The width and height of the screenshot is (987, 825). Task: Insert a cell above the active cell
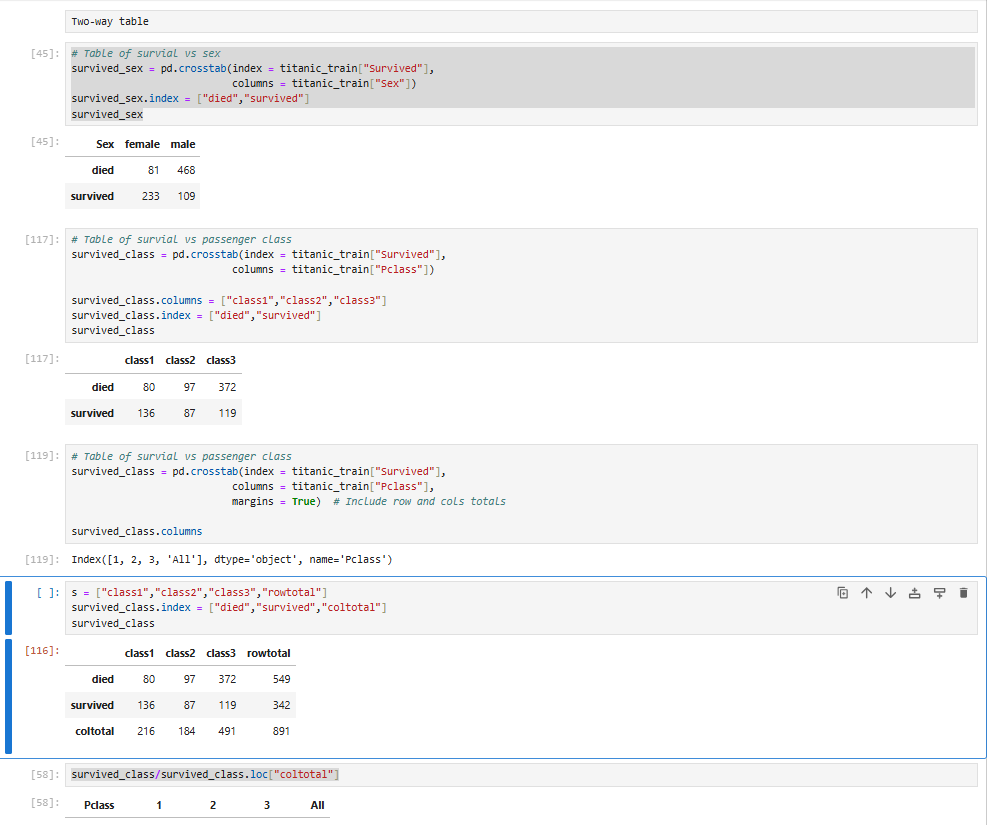point(915,593)
